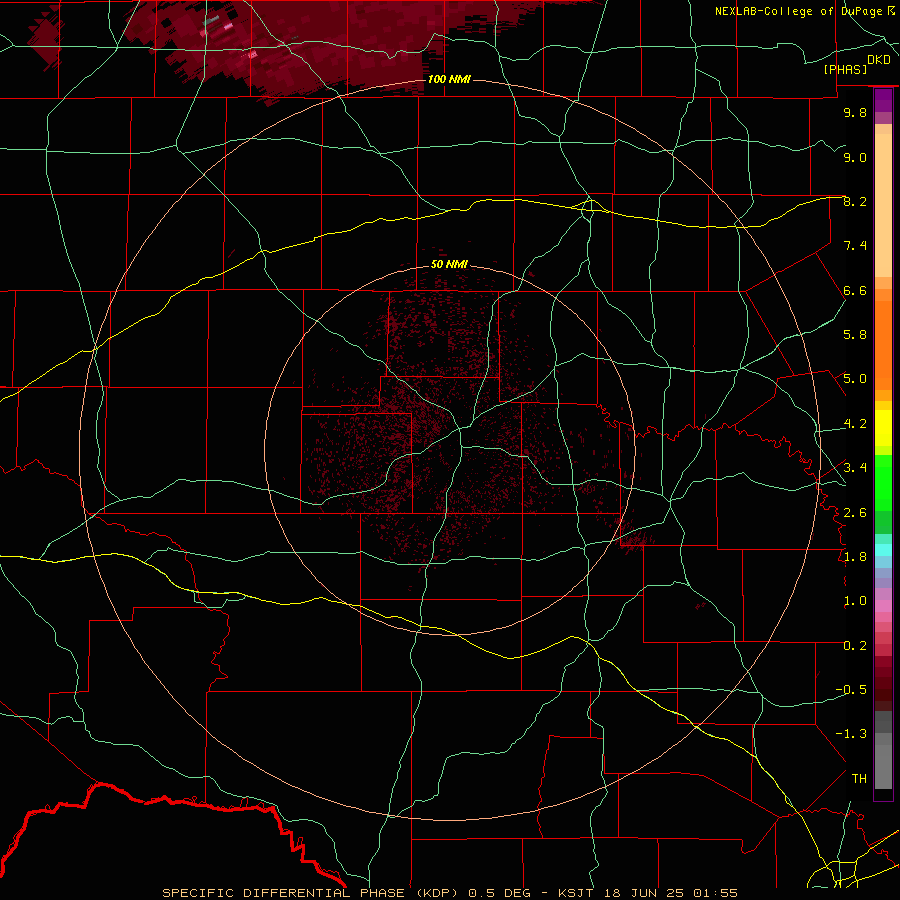The width and height of the screenshot is (900, 900).
Task: Click the DKD units label
Action: pos(879,59)
